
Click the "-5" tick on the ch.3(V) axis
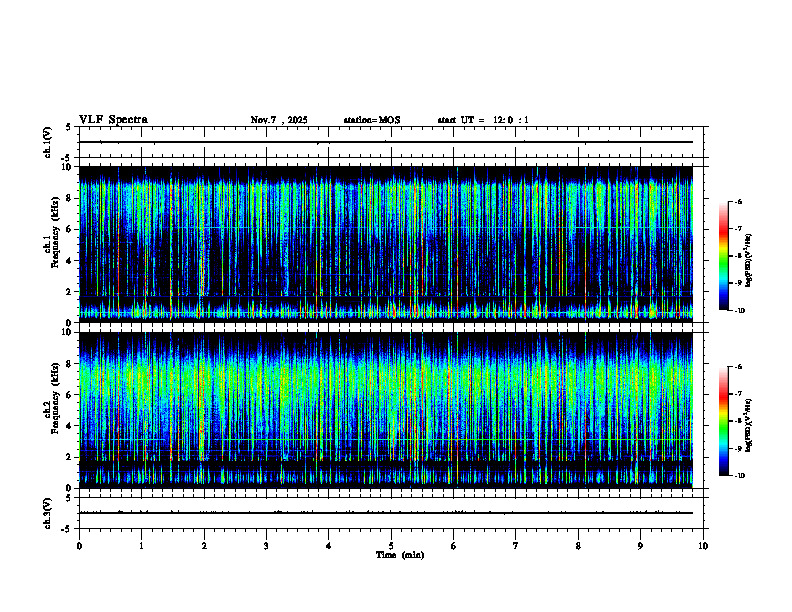click(66, 529)
